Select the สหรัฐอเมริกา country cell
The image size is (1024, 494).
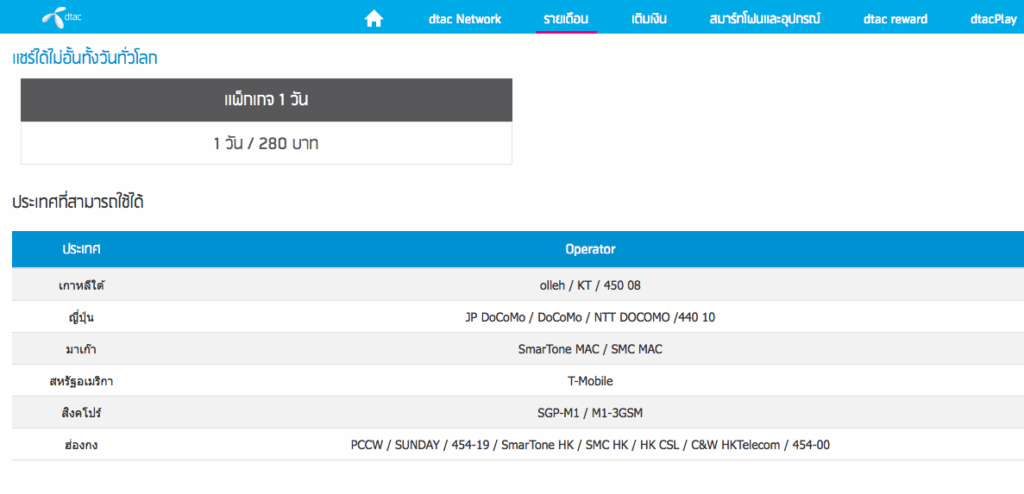point(82,381)
